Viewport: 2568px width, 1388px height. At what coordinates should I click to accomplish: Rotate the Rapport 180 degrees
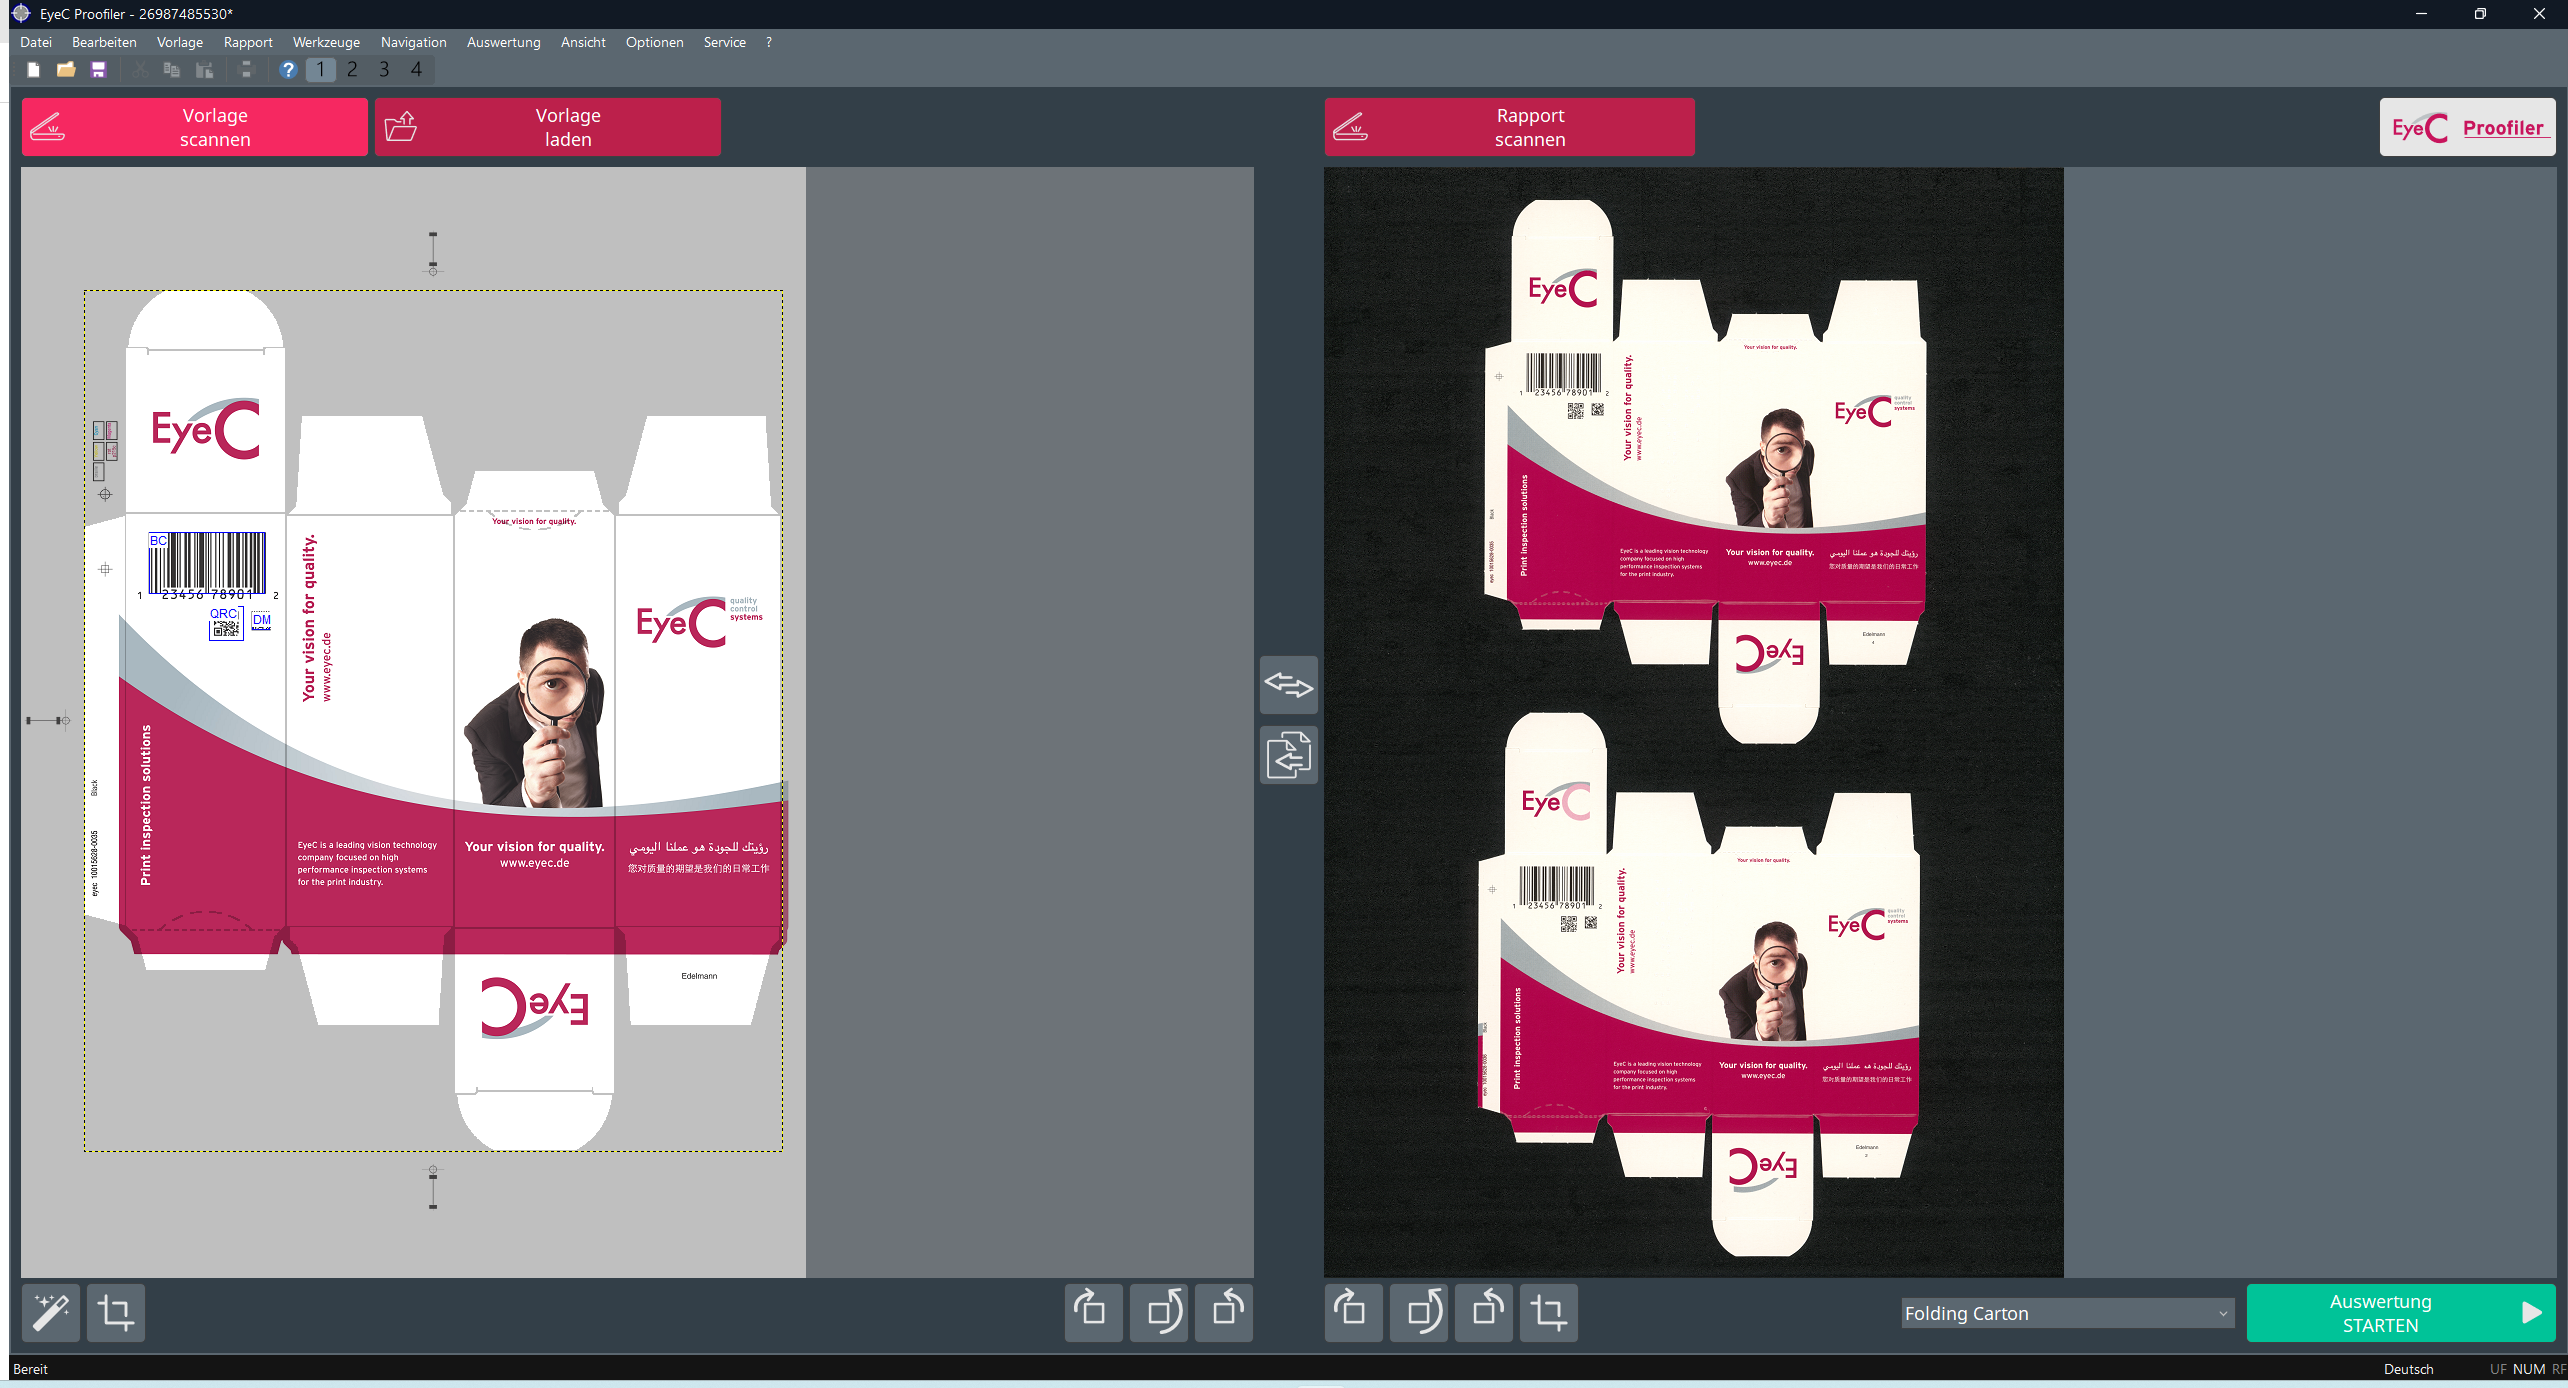click(1419, 1313)
